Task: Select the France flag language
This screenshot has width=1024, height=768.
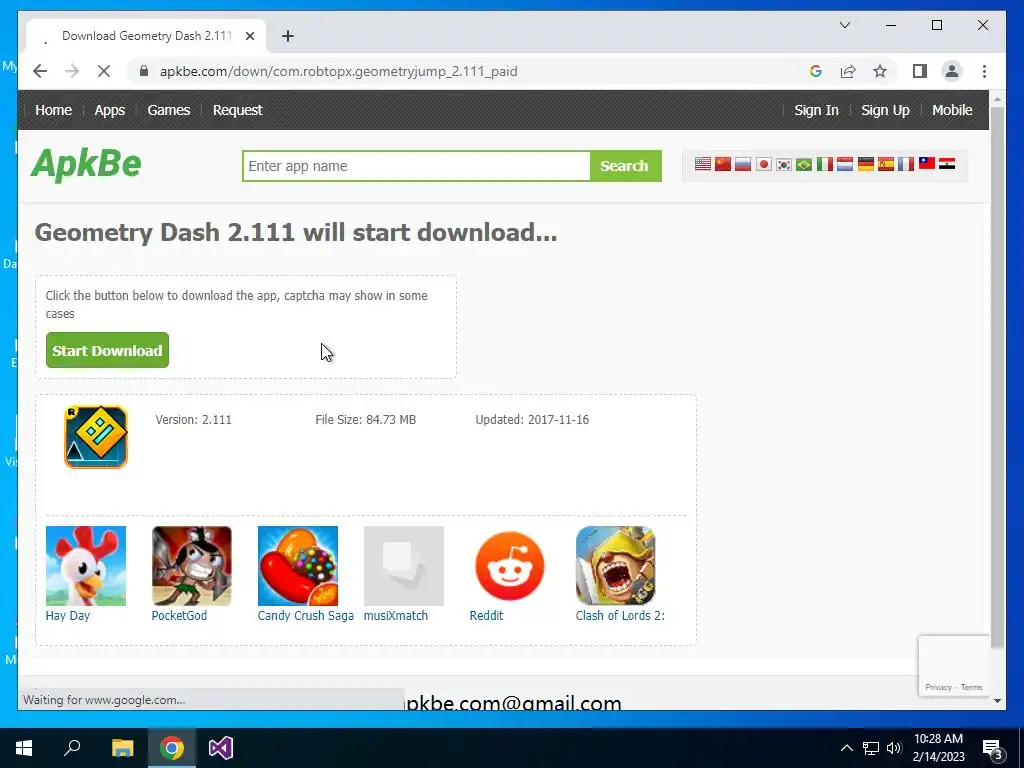Action: coord(906,164)
